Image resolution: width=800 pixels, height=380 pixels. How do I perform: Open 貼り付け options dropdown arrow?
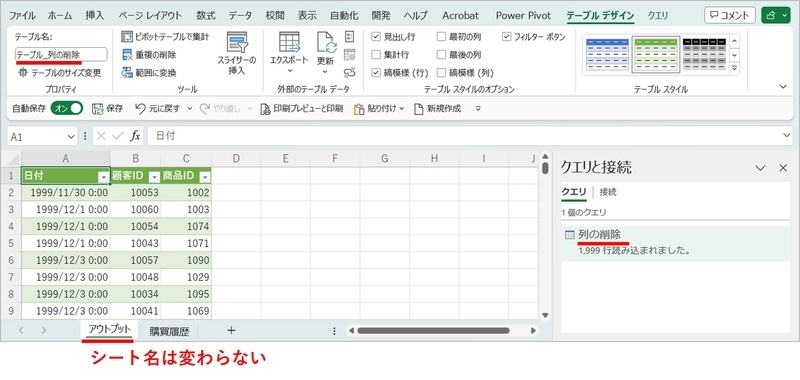402,109
